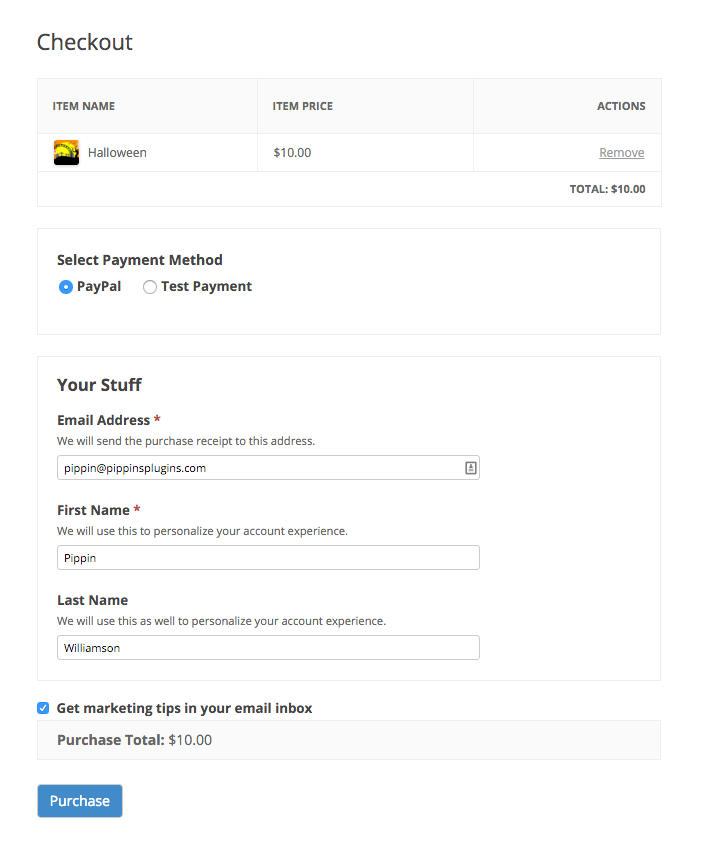Click the PayPal label text
The image size is (711, 853).
[x=99, y=287]
